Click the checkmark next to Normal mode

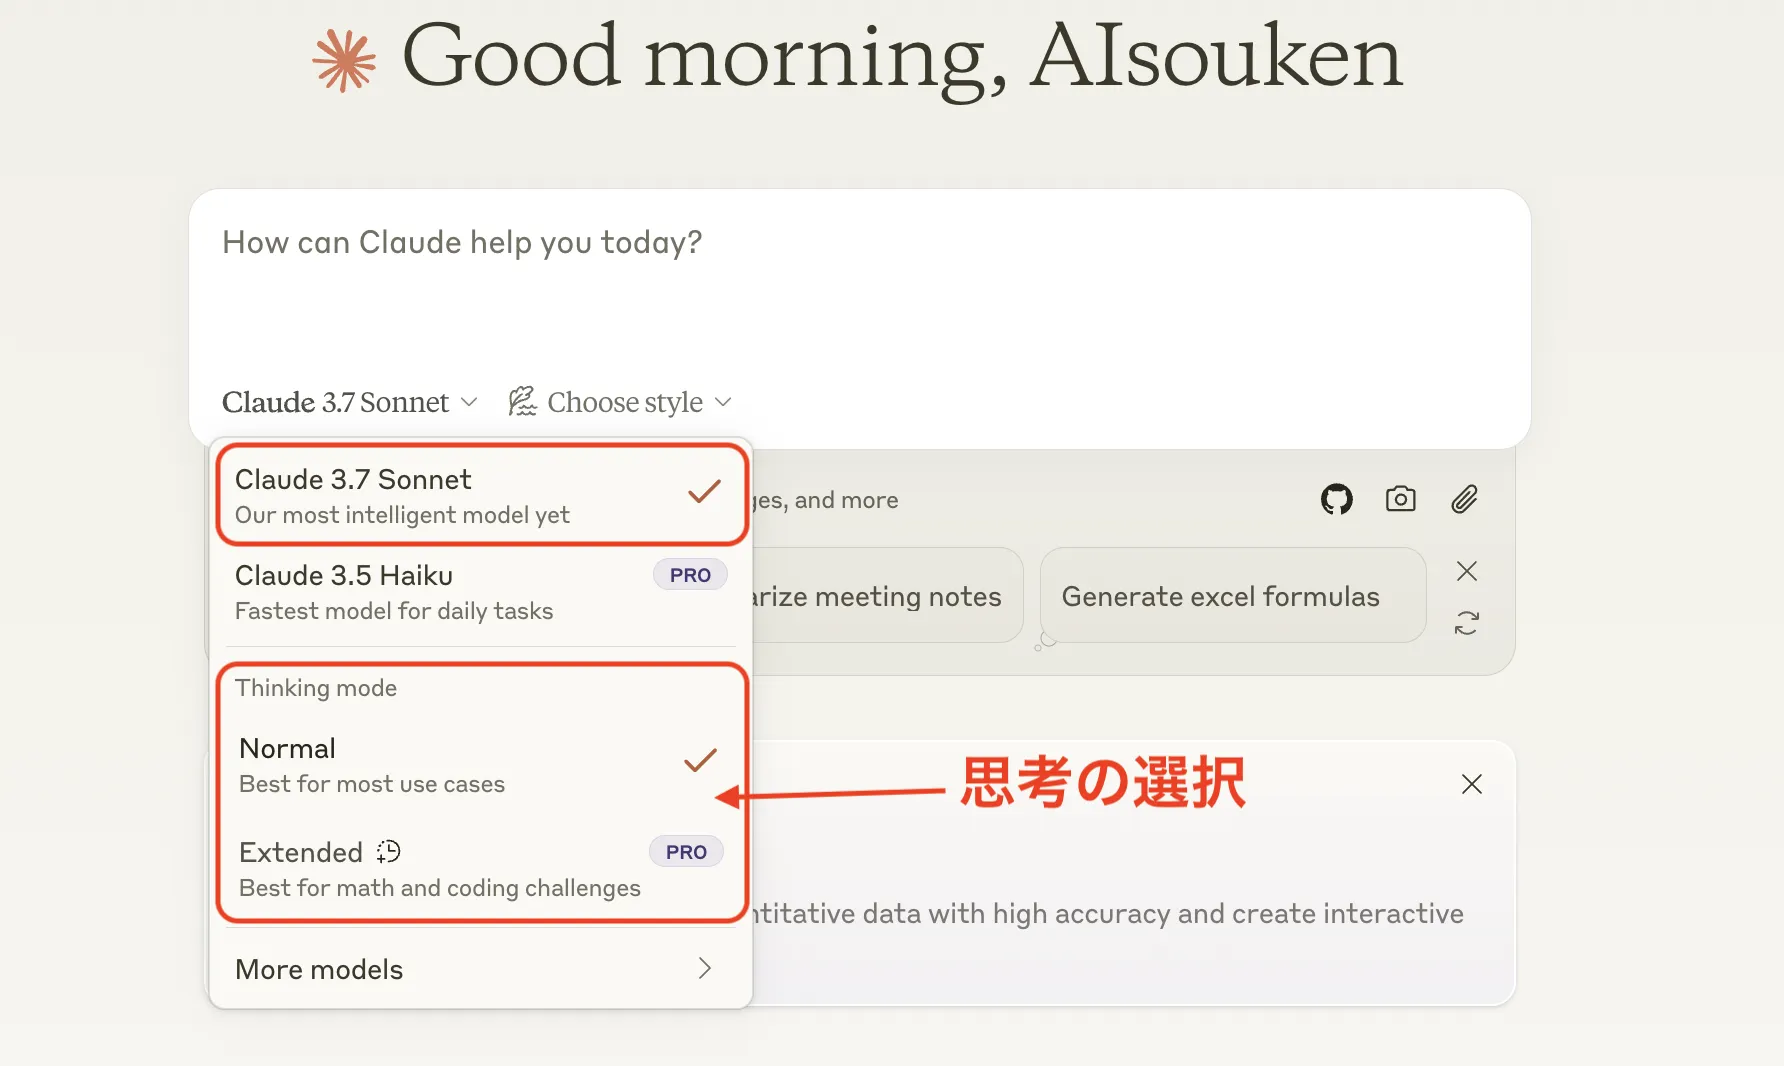(700, 760)
